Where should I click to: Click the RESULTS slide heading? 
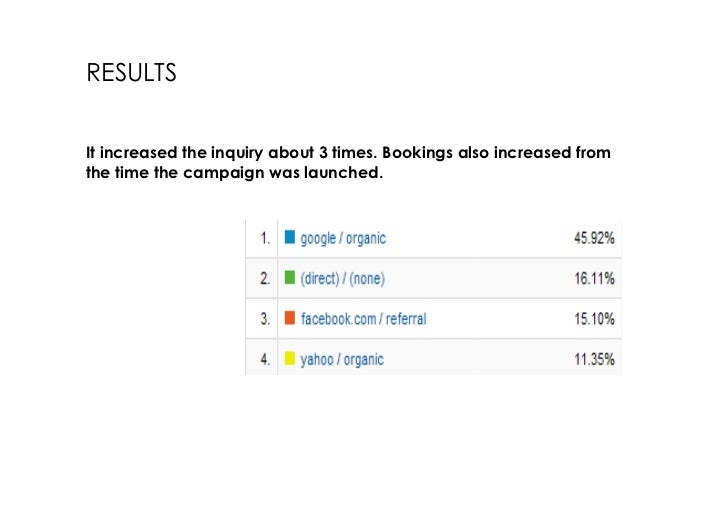point(131,74)
